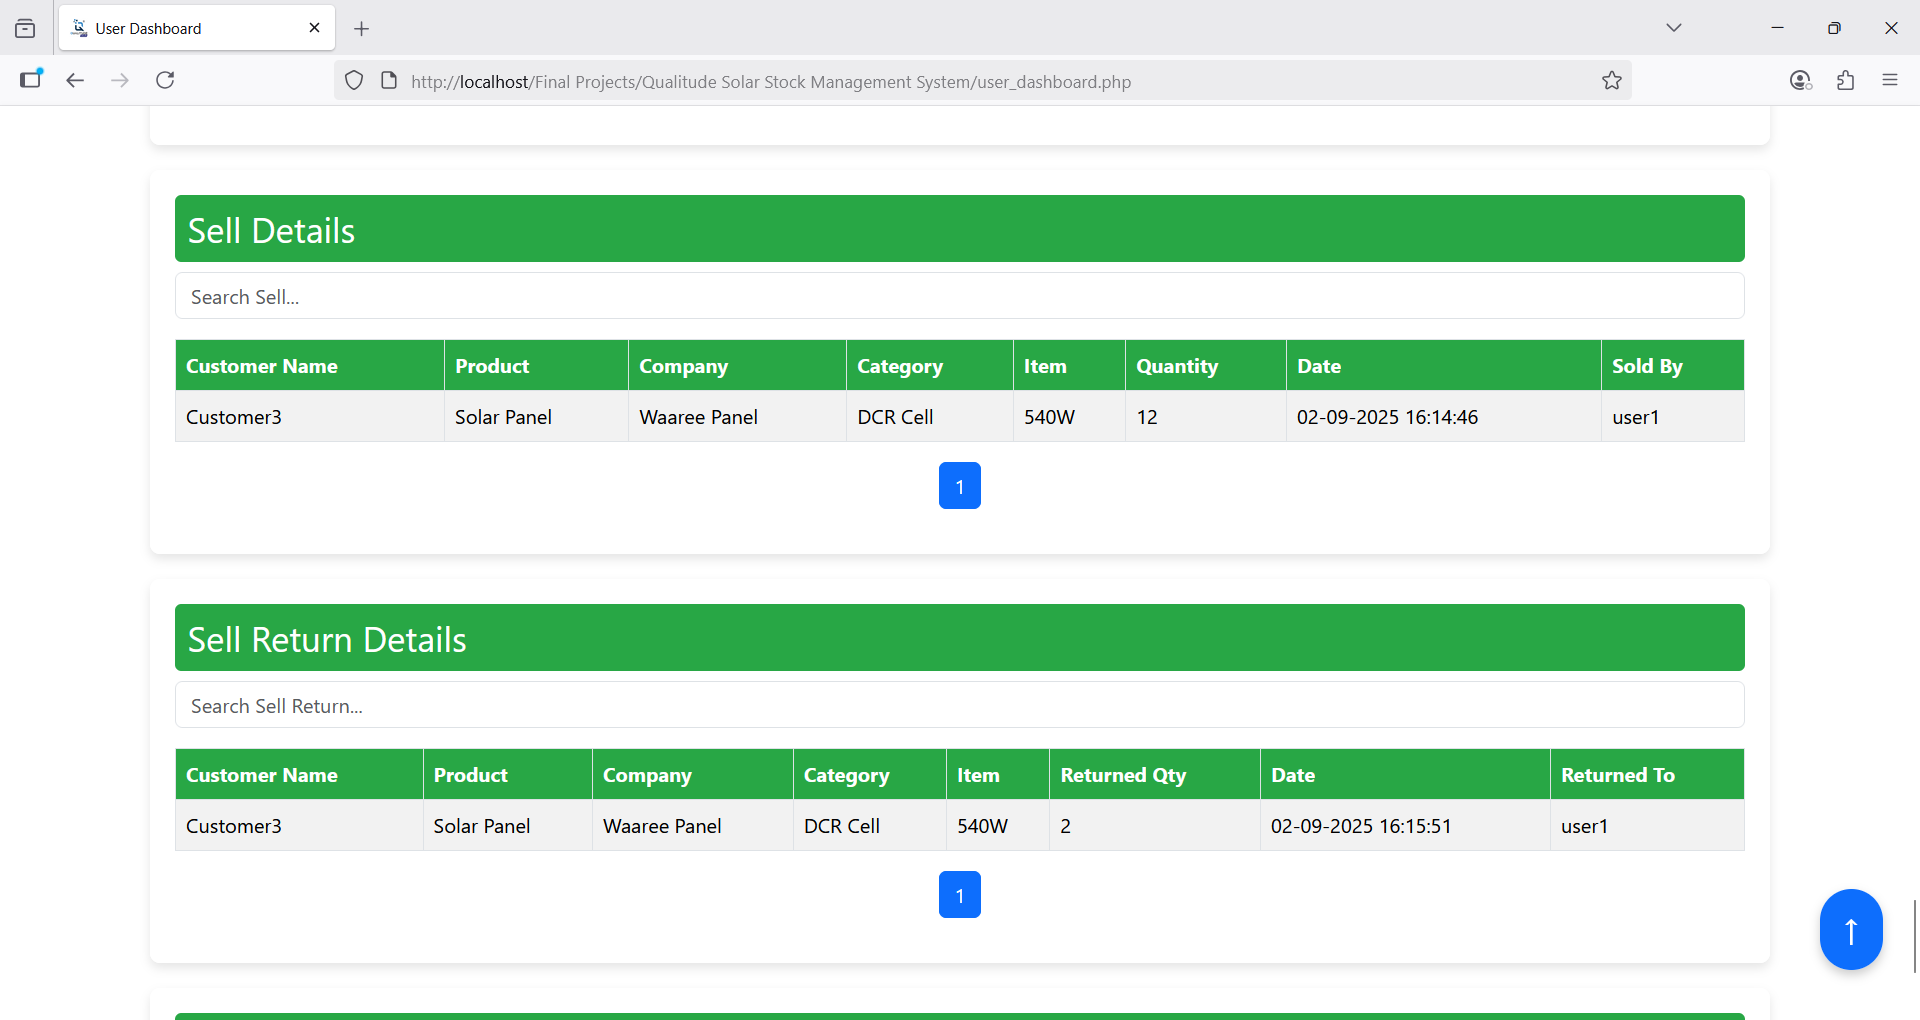Open the Firefox application menu
This screenshot has width=1920, height=1020.
[x=1889, y=80]
